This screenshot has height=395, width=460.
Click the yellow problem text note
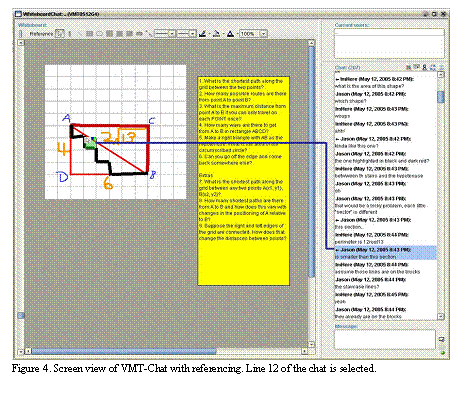(244, 181)
